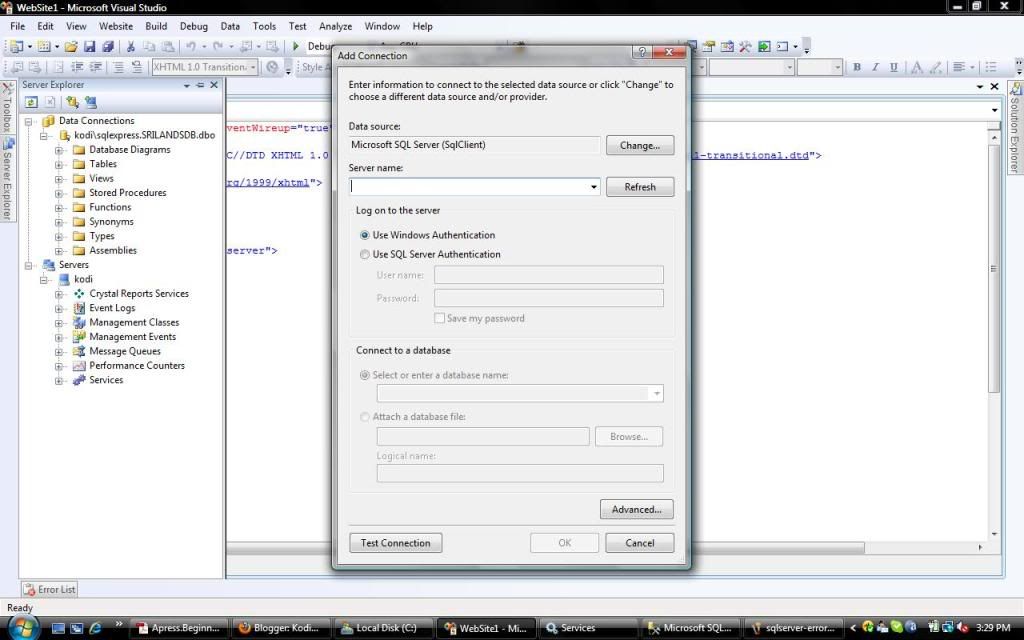This screenshot has width=1024, height=640.
Task: Click the green arrow Start Page icon
Action: point(764,46)
